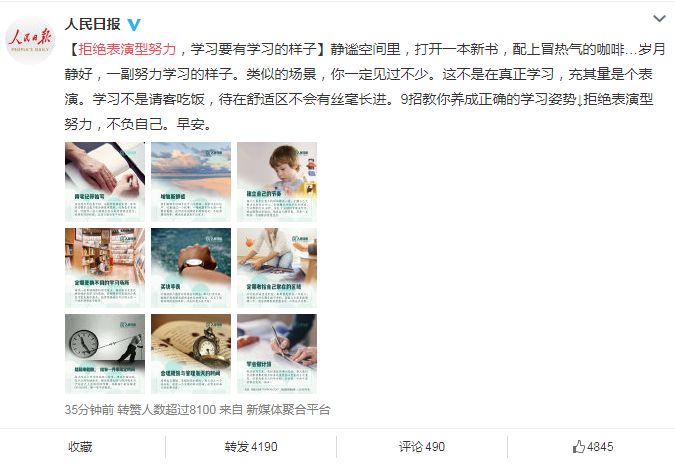
Task: Open the pocket watch on book thumbnail
Action: (x=191, y=354)
